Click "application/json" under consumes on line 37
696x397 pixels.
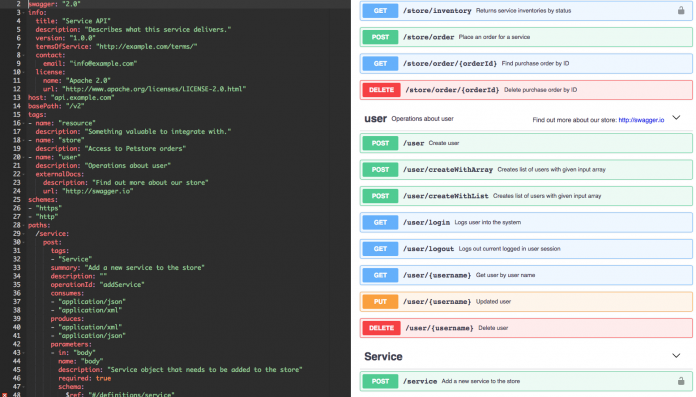[92, 302]
